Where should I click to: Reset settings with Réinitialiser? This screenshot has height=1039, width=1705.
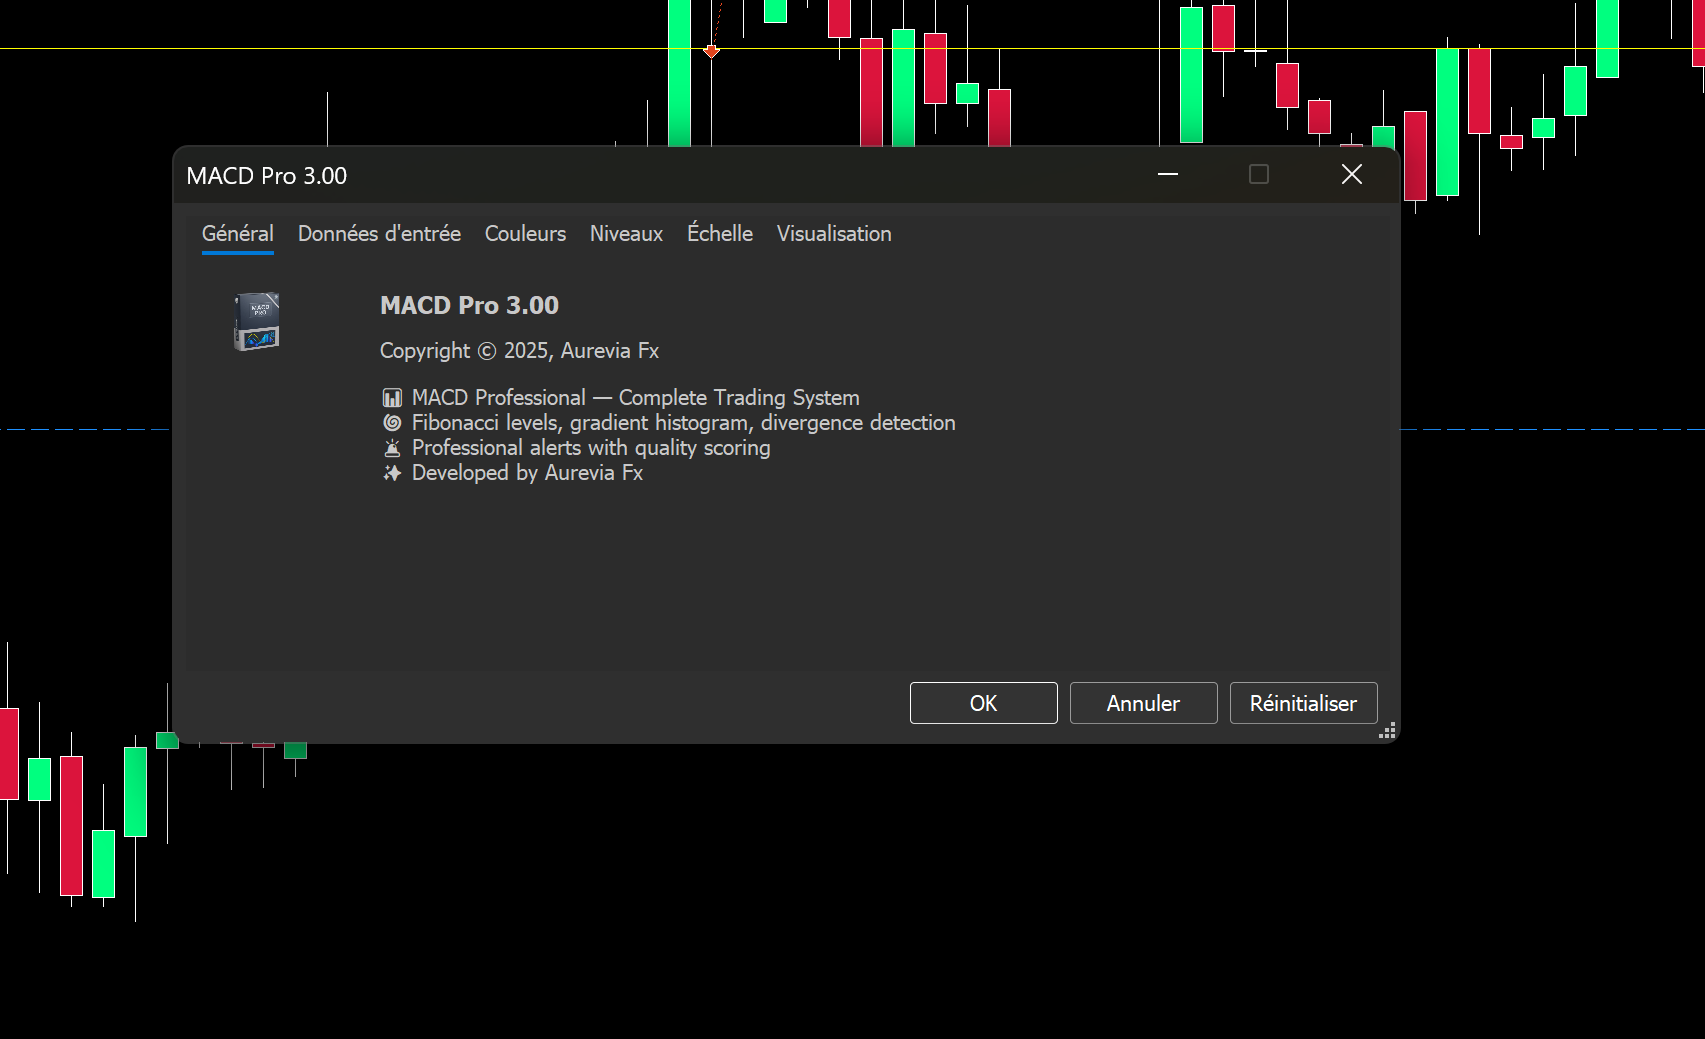click(x=1303, y=703)
